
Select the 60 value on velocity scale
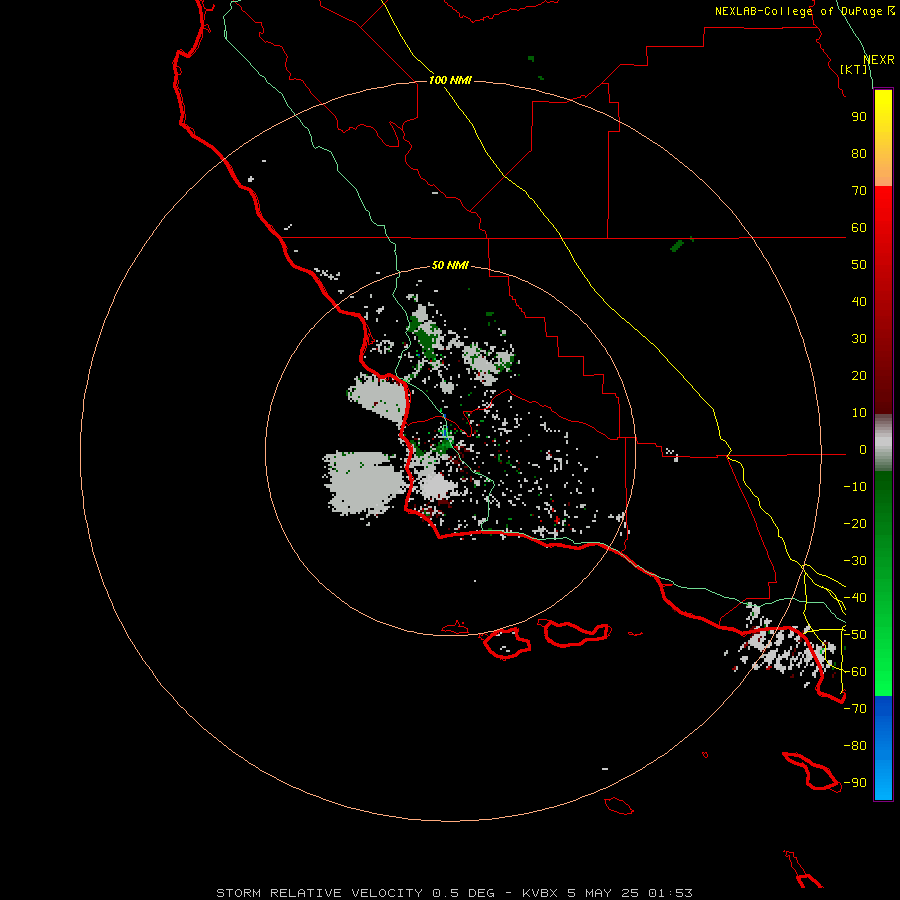point(859,228)
